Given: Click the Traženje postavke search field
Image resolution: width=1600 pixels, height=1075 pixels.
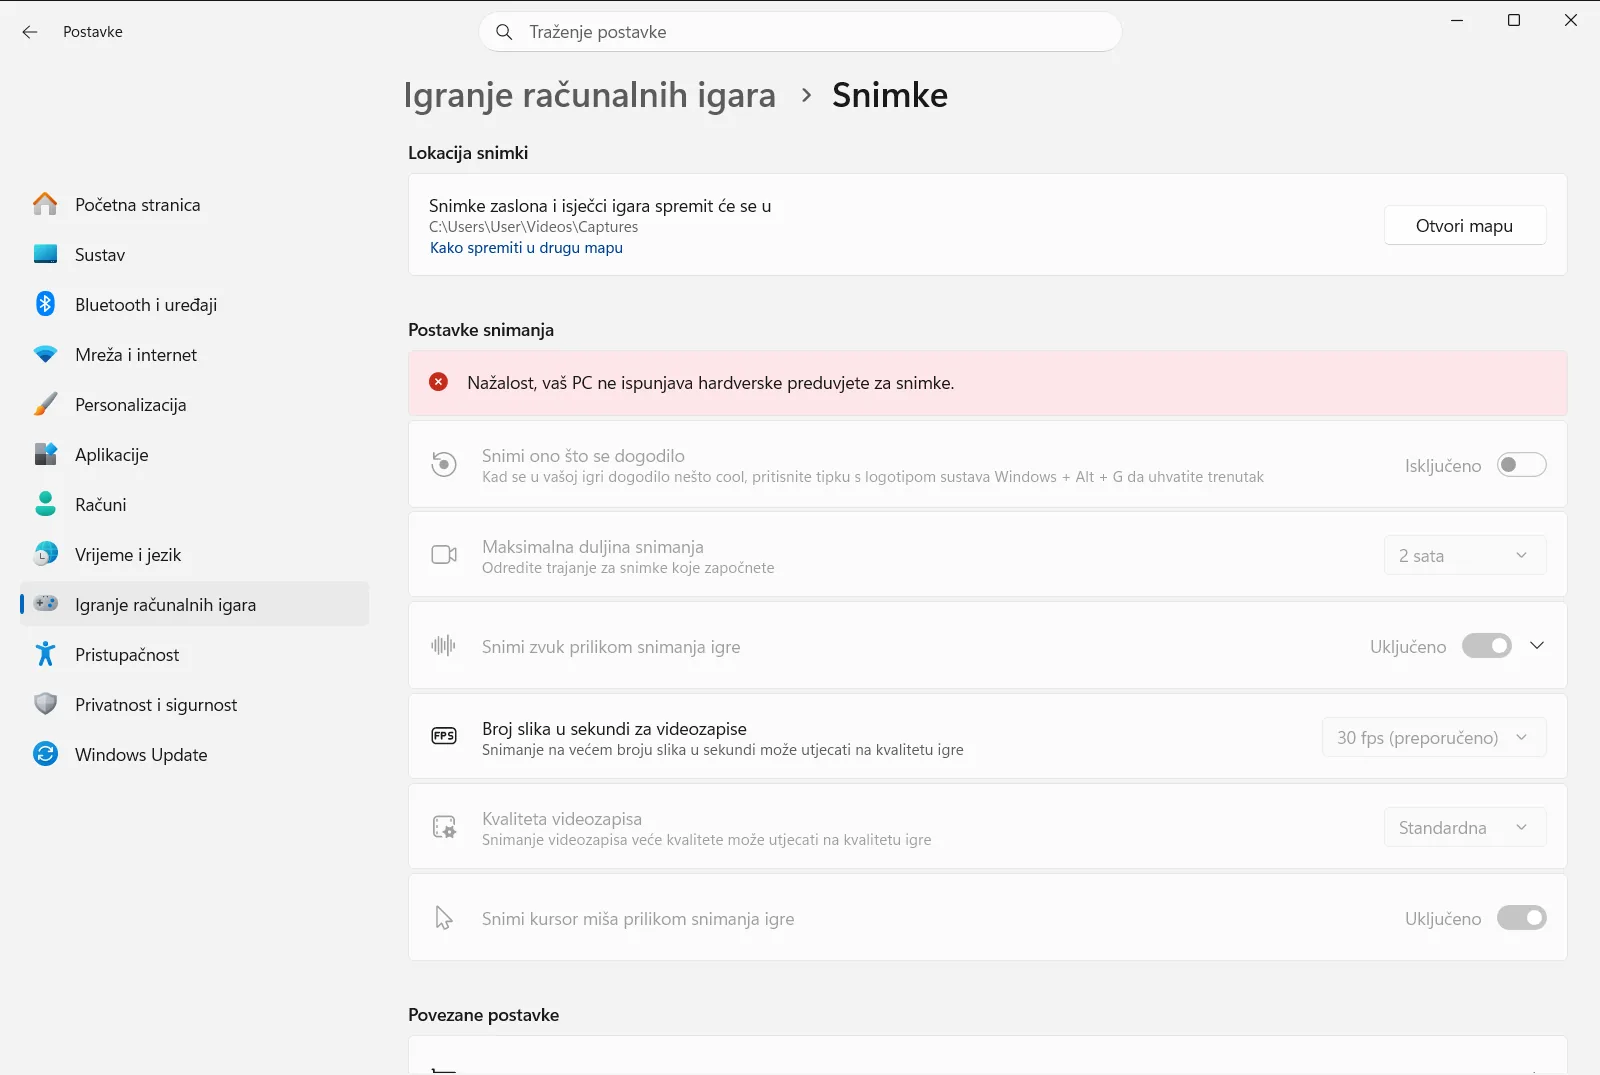Looking at the screenshot, I should 800,32.
